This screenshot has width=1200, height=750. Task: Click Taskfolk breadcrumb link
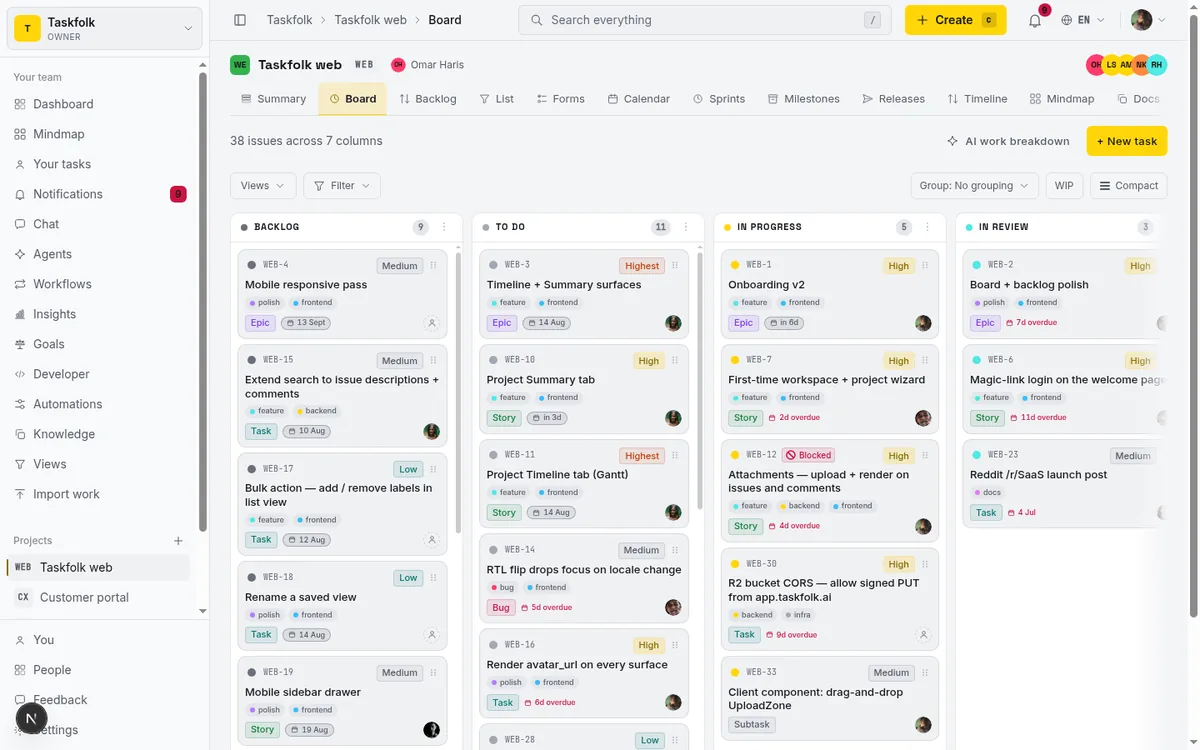[290, 20]
